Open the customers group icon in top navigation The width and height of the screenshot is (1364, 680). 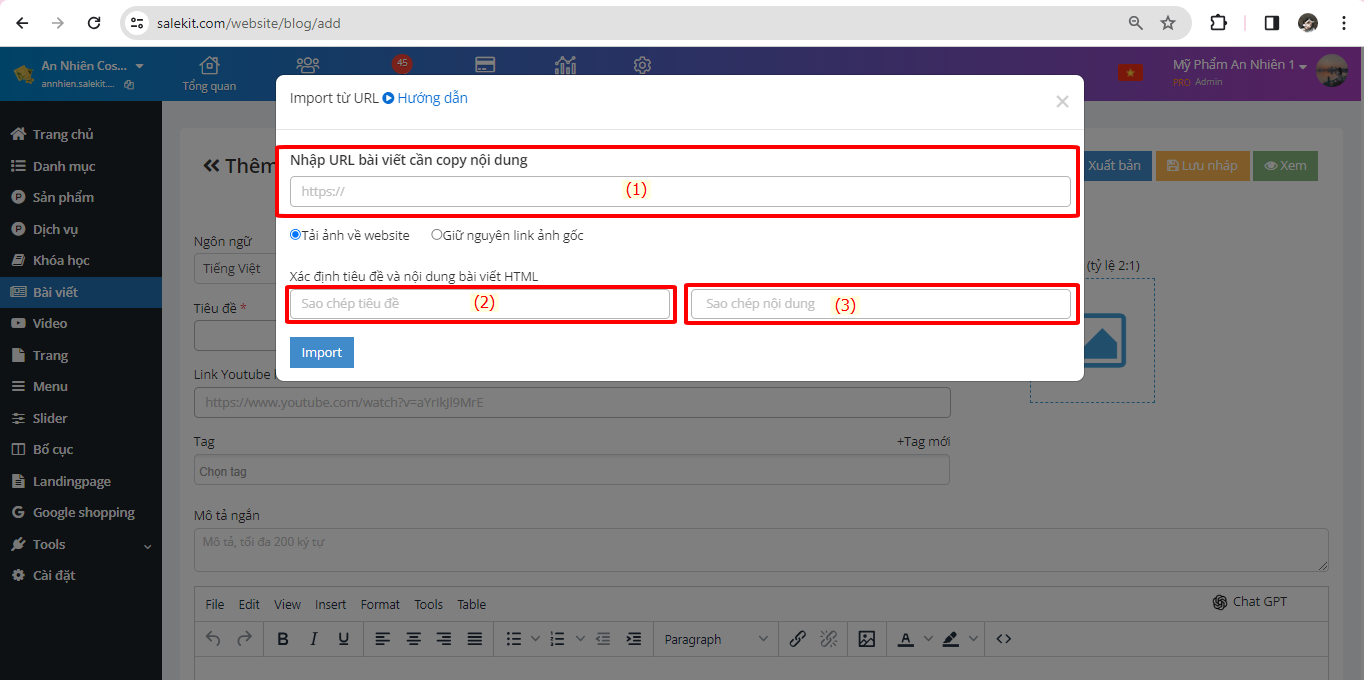[x=308, y=65]
